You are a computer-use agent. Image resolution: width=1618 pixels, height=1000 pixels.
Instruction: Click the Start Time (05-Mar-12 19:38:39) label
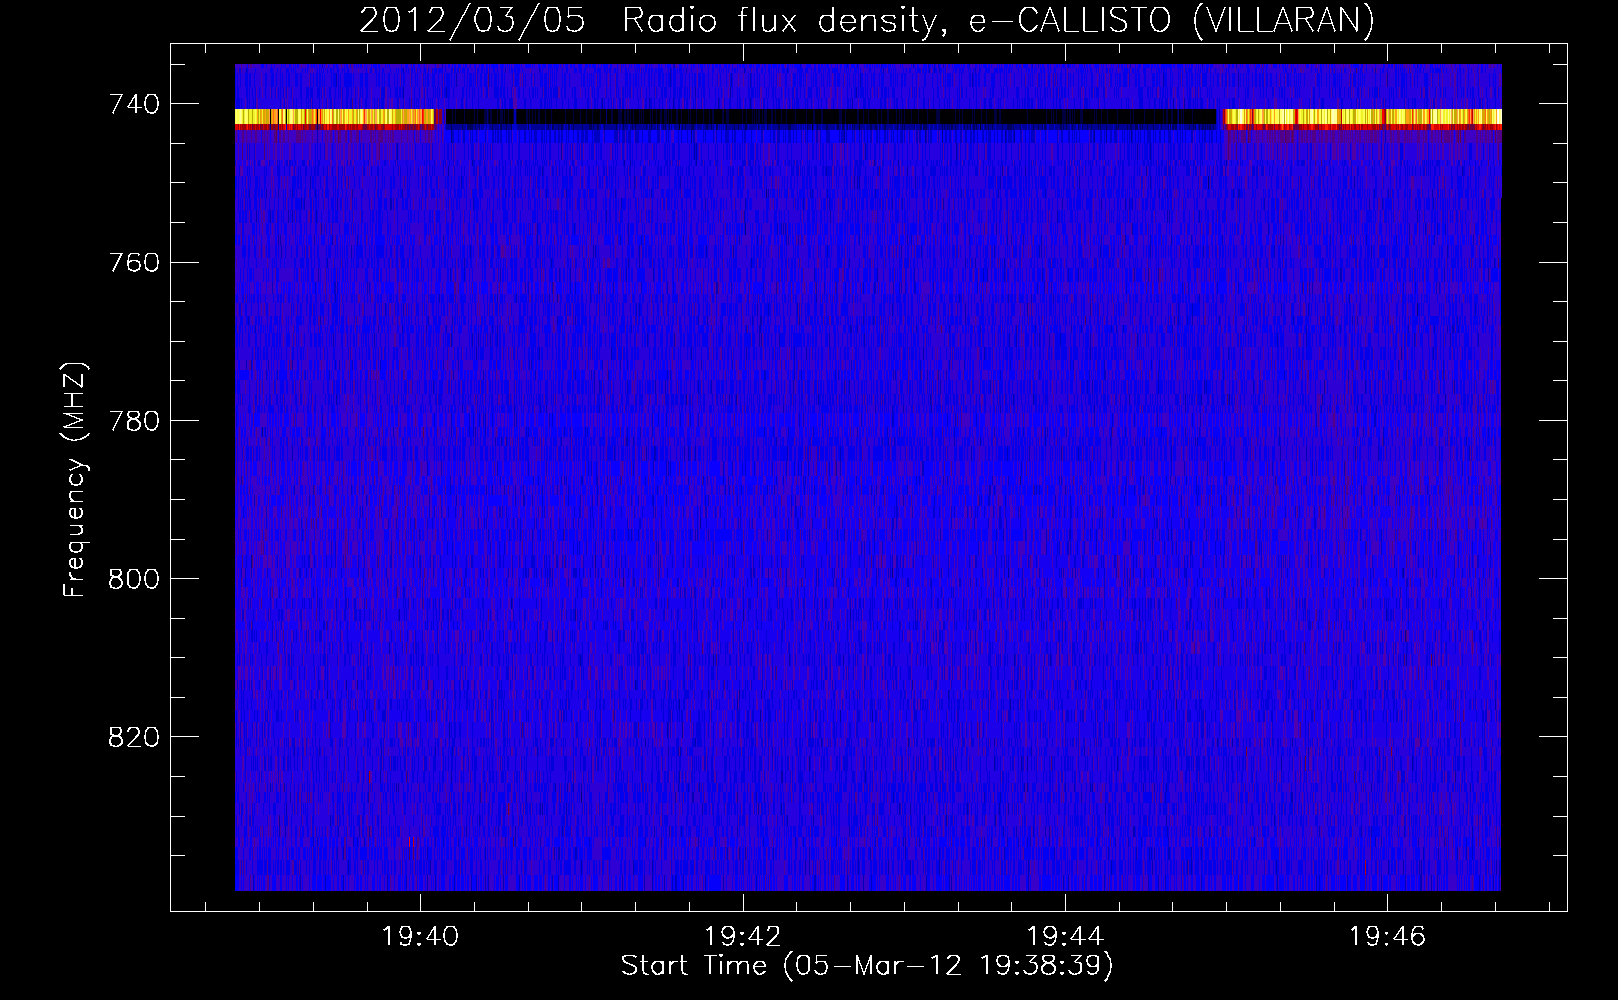tap(867, 966)
